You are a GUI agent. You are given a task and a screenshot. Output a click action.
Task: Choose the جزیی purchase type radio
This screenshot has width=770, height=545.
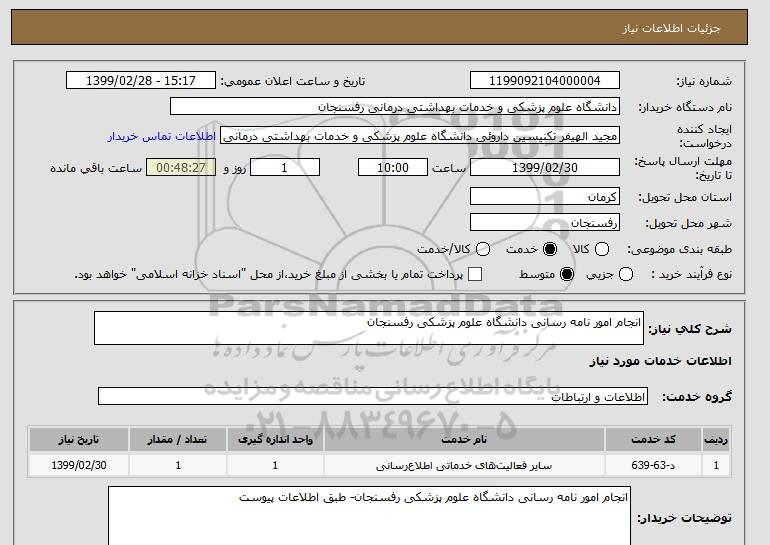pos(626,274)
